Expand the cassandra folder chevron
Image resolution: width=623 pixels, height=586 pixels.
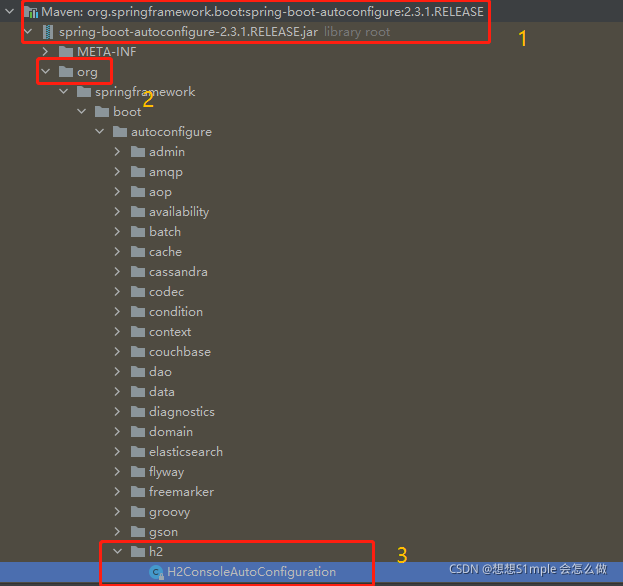[117, 271]
